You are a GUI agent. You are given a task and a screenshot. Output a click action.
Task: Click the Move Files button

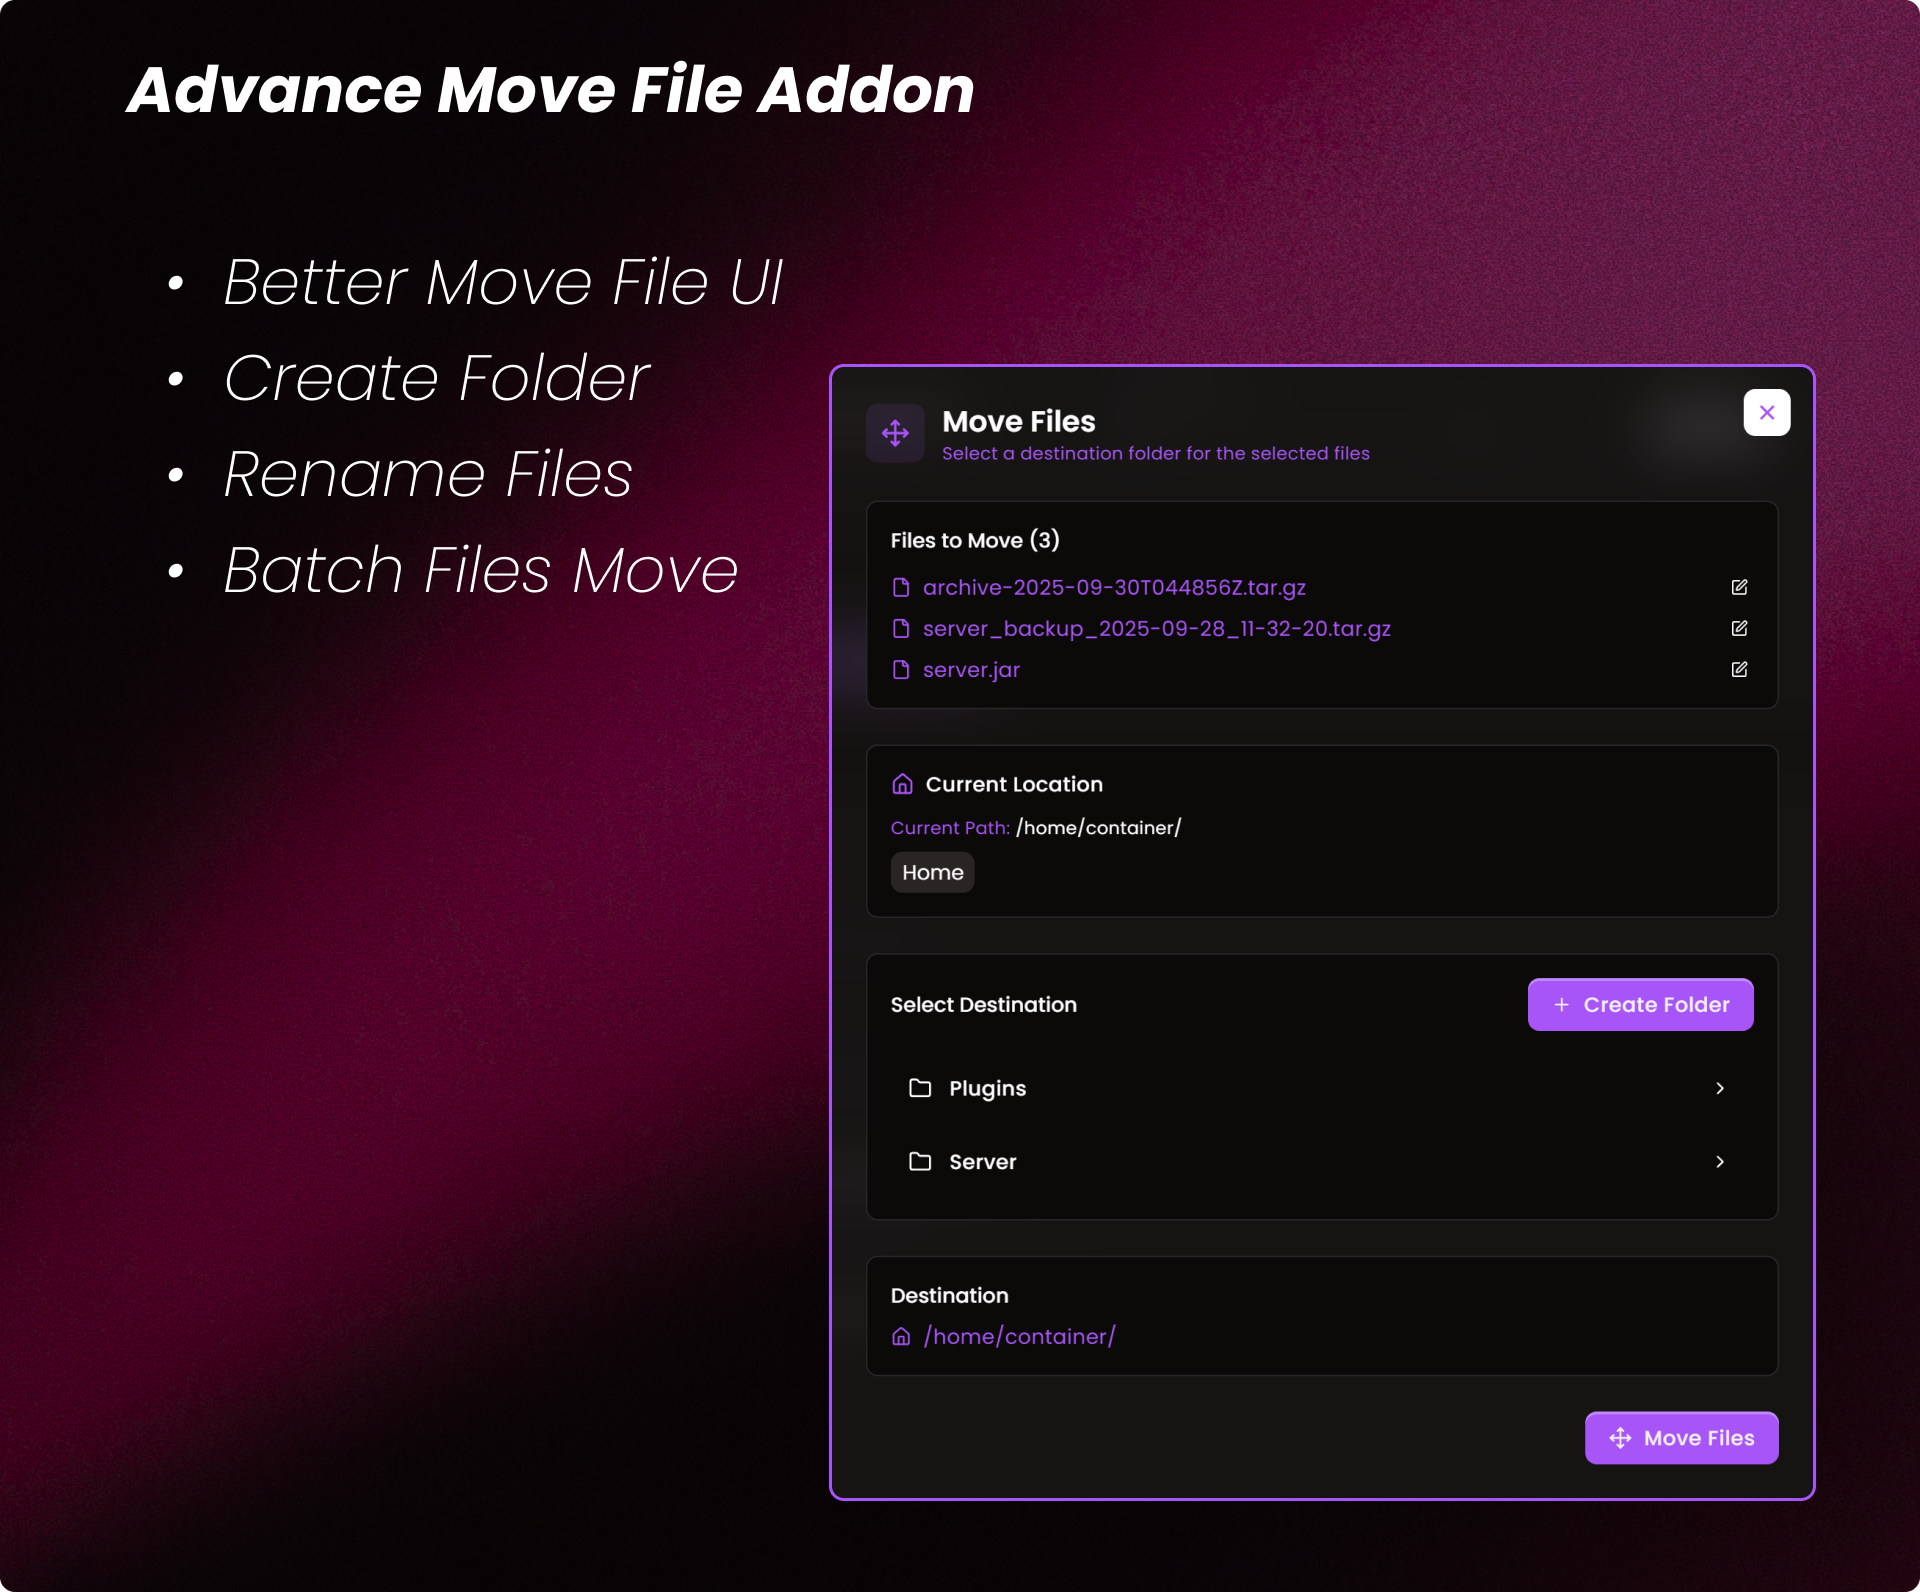[1681, 1438]
